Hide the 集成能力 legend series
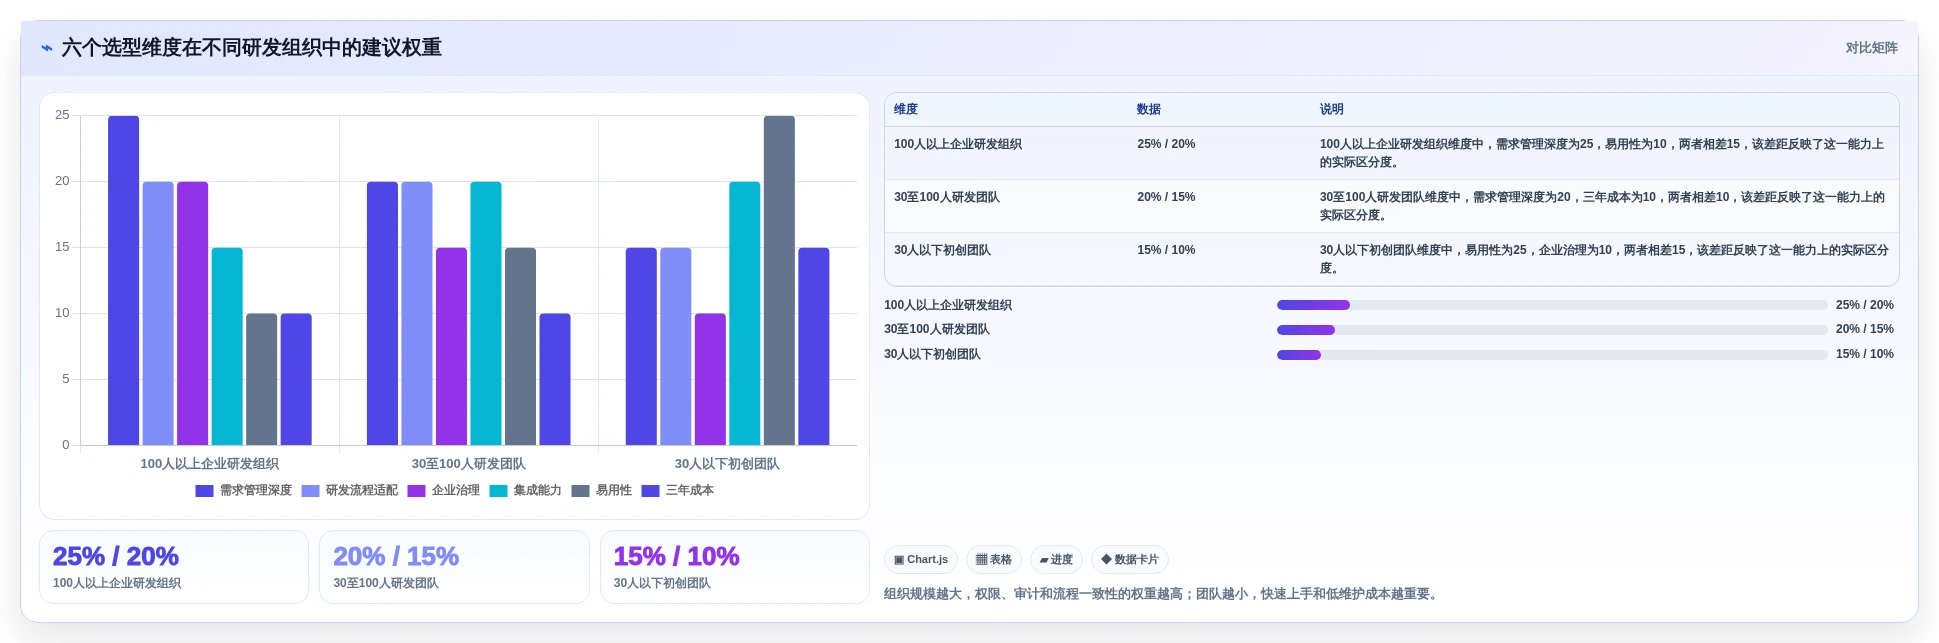Image resolution: width=1939 pixels, height=643 pixels. (x=526, y=491)
